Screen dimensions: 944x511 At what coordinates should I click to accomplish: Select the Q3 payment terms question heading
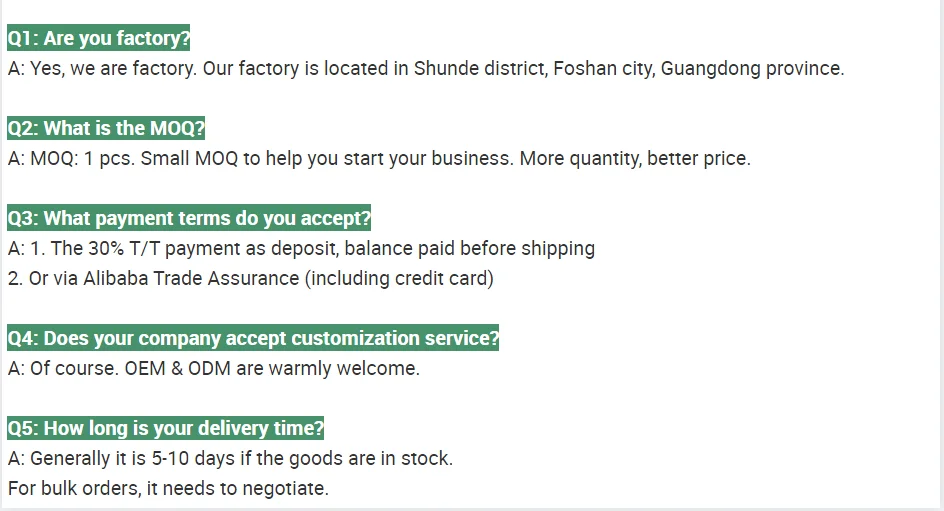point(189,218)
